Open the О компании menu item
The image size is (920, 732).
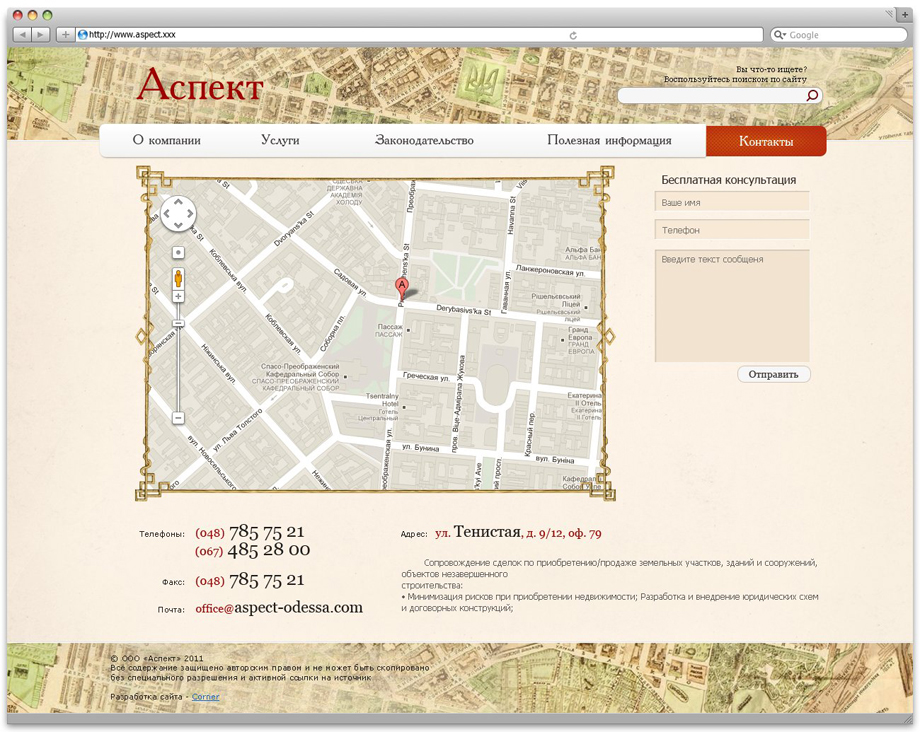(x=167, y=140)
